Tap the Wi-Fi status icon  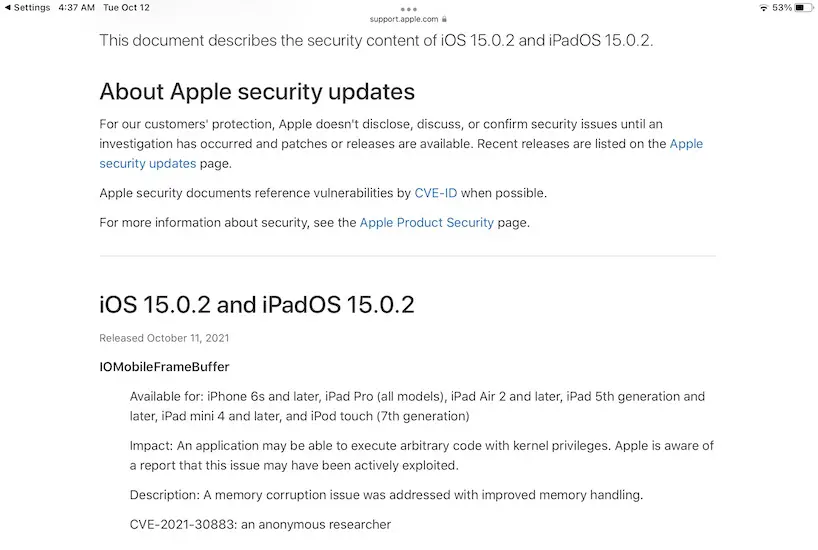[x=764, y=7]
